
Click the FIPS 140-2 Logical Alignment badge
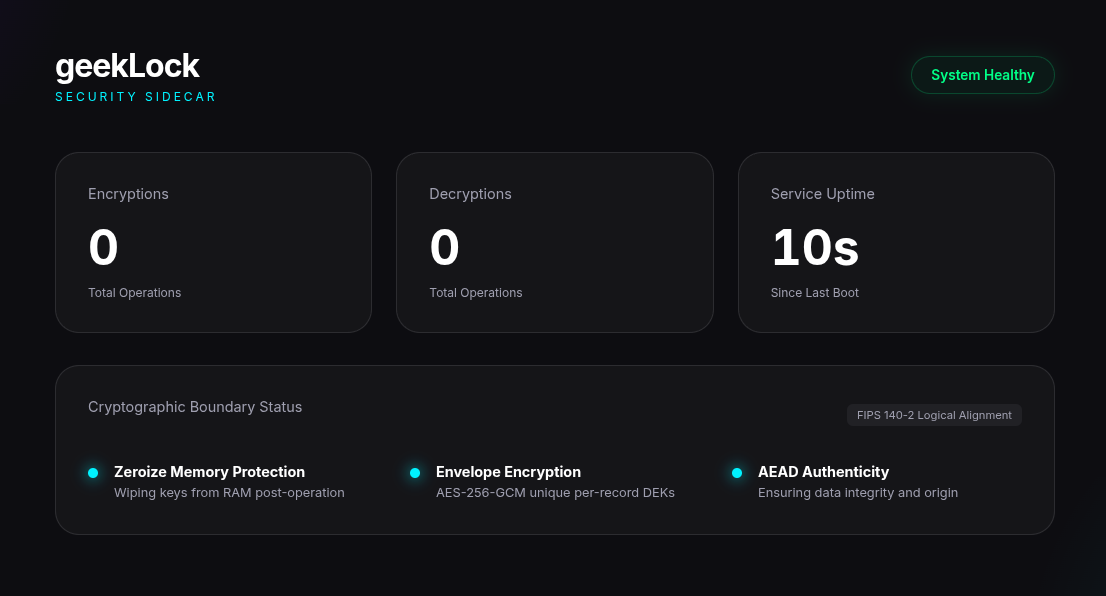pos(934,415)
